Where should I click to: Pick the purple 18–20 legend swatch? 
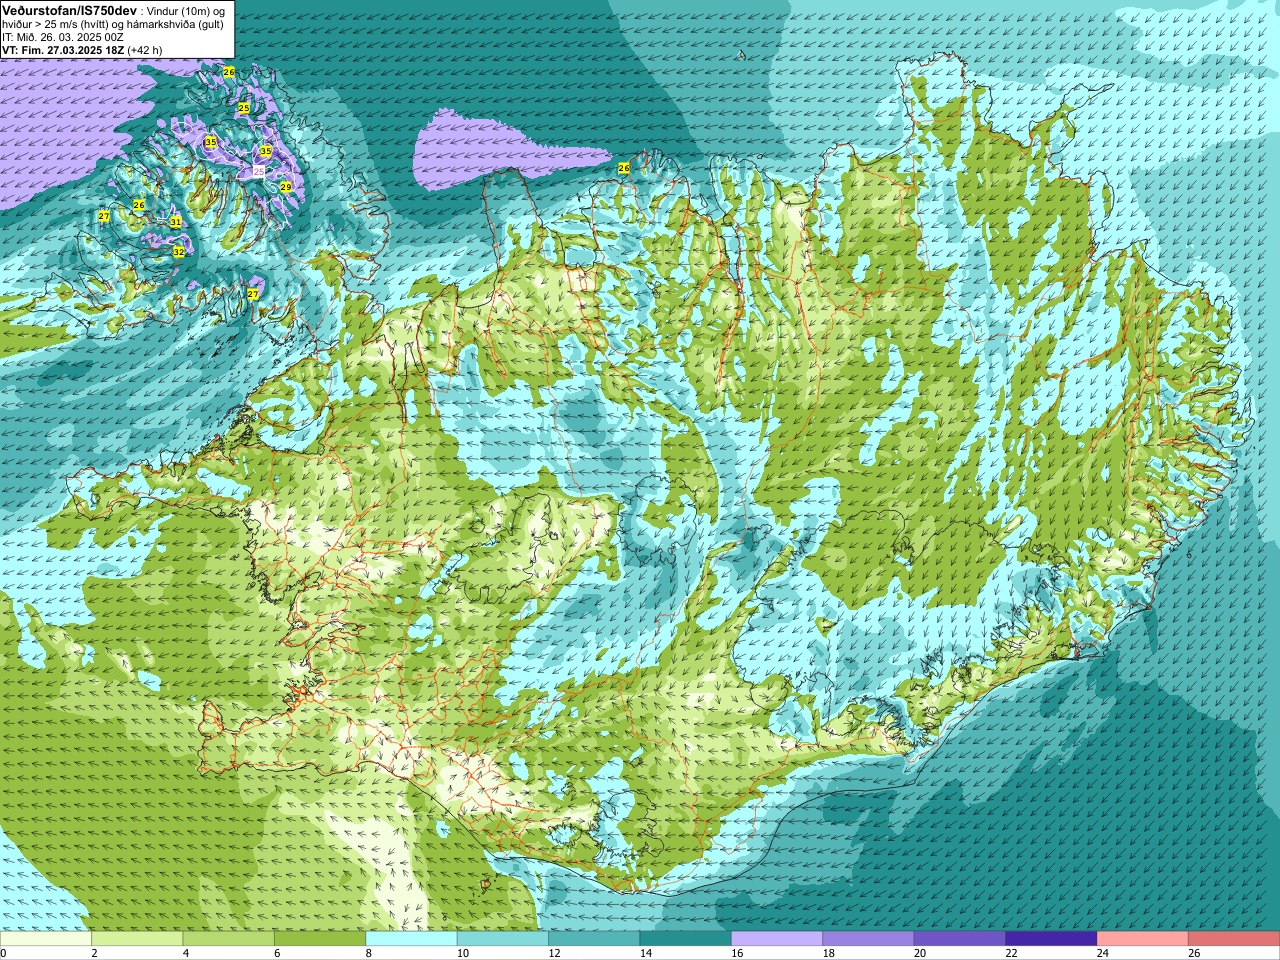click(x=868, y=939)
